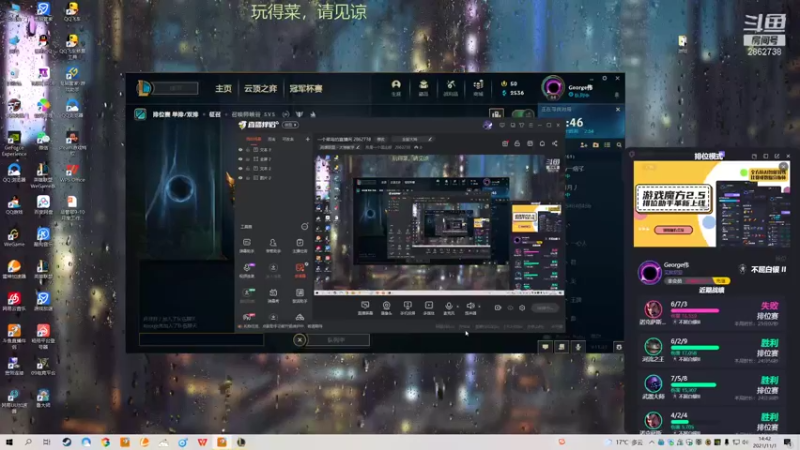This screenshot has height=450, width=800.
Task: Open Windows Start menu
Action: [x=9, y=442]
